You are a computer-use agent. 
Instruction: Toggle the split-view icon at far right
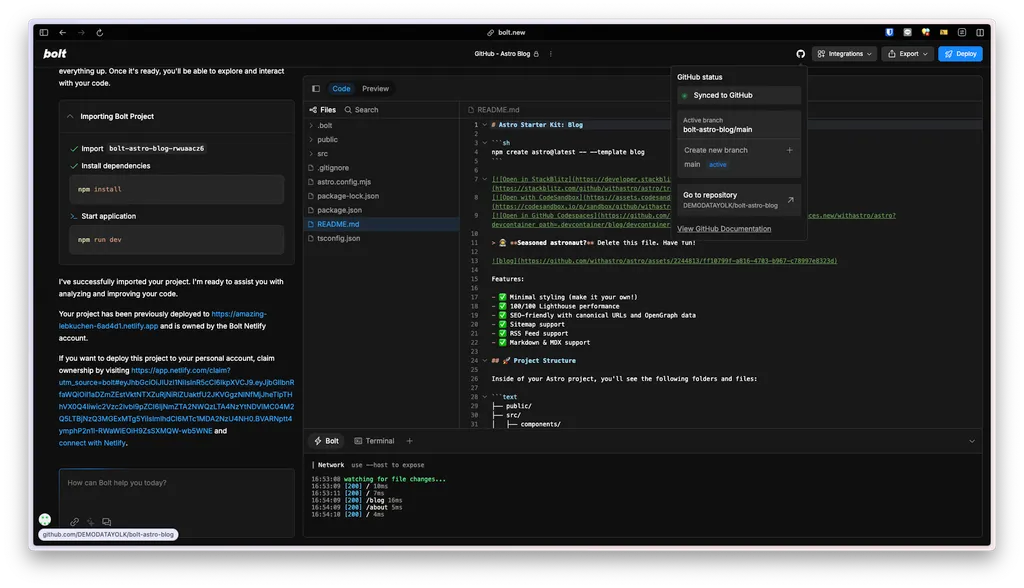click(980, 32)
